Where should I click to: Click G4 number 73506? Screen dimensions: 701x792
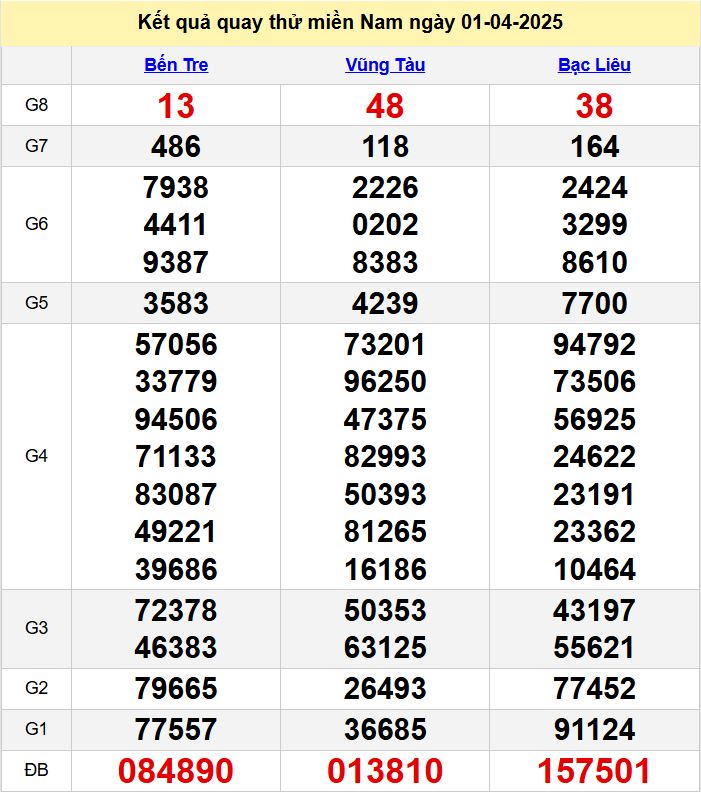click(594, 381)
